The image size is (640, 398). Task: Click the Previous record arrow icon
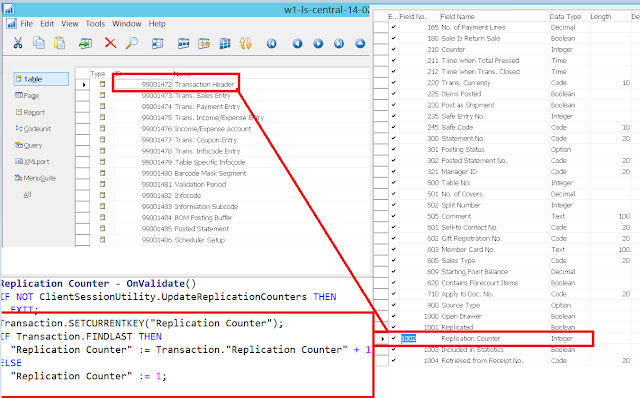click(x=298, y=43)
